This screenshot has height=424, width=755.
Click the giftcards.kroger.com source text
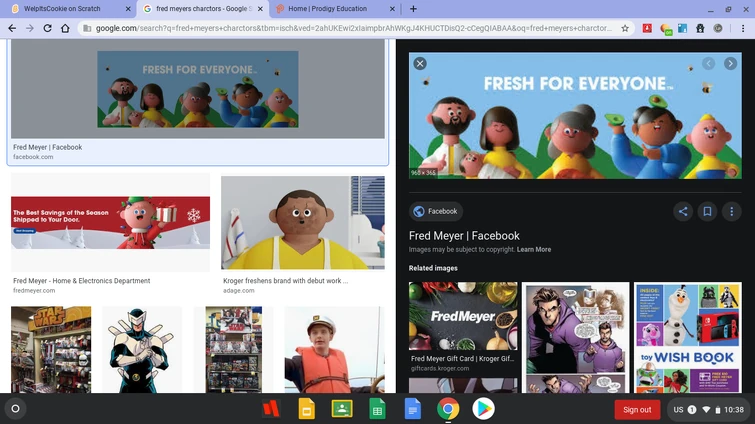click(x=440, y=369)
